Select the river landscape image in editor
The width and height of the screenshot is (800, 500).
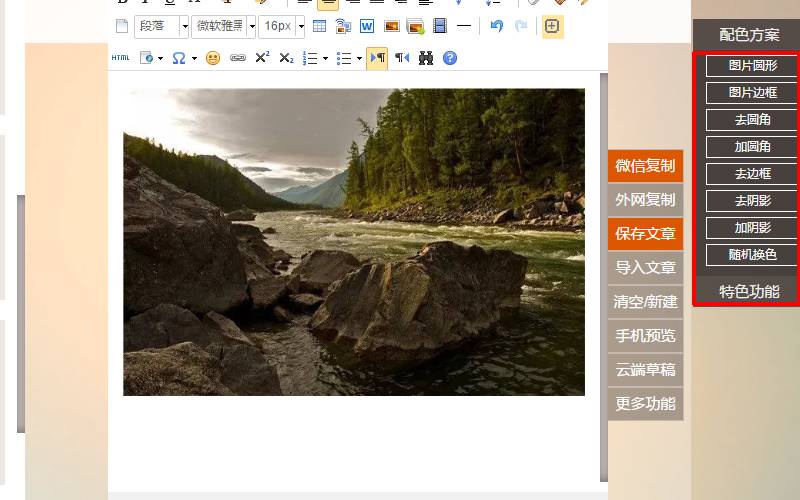pos(353,242)
